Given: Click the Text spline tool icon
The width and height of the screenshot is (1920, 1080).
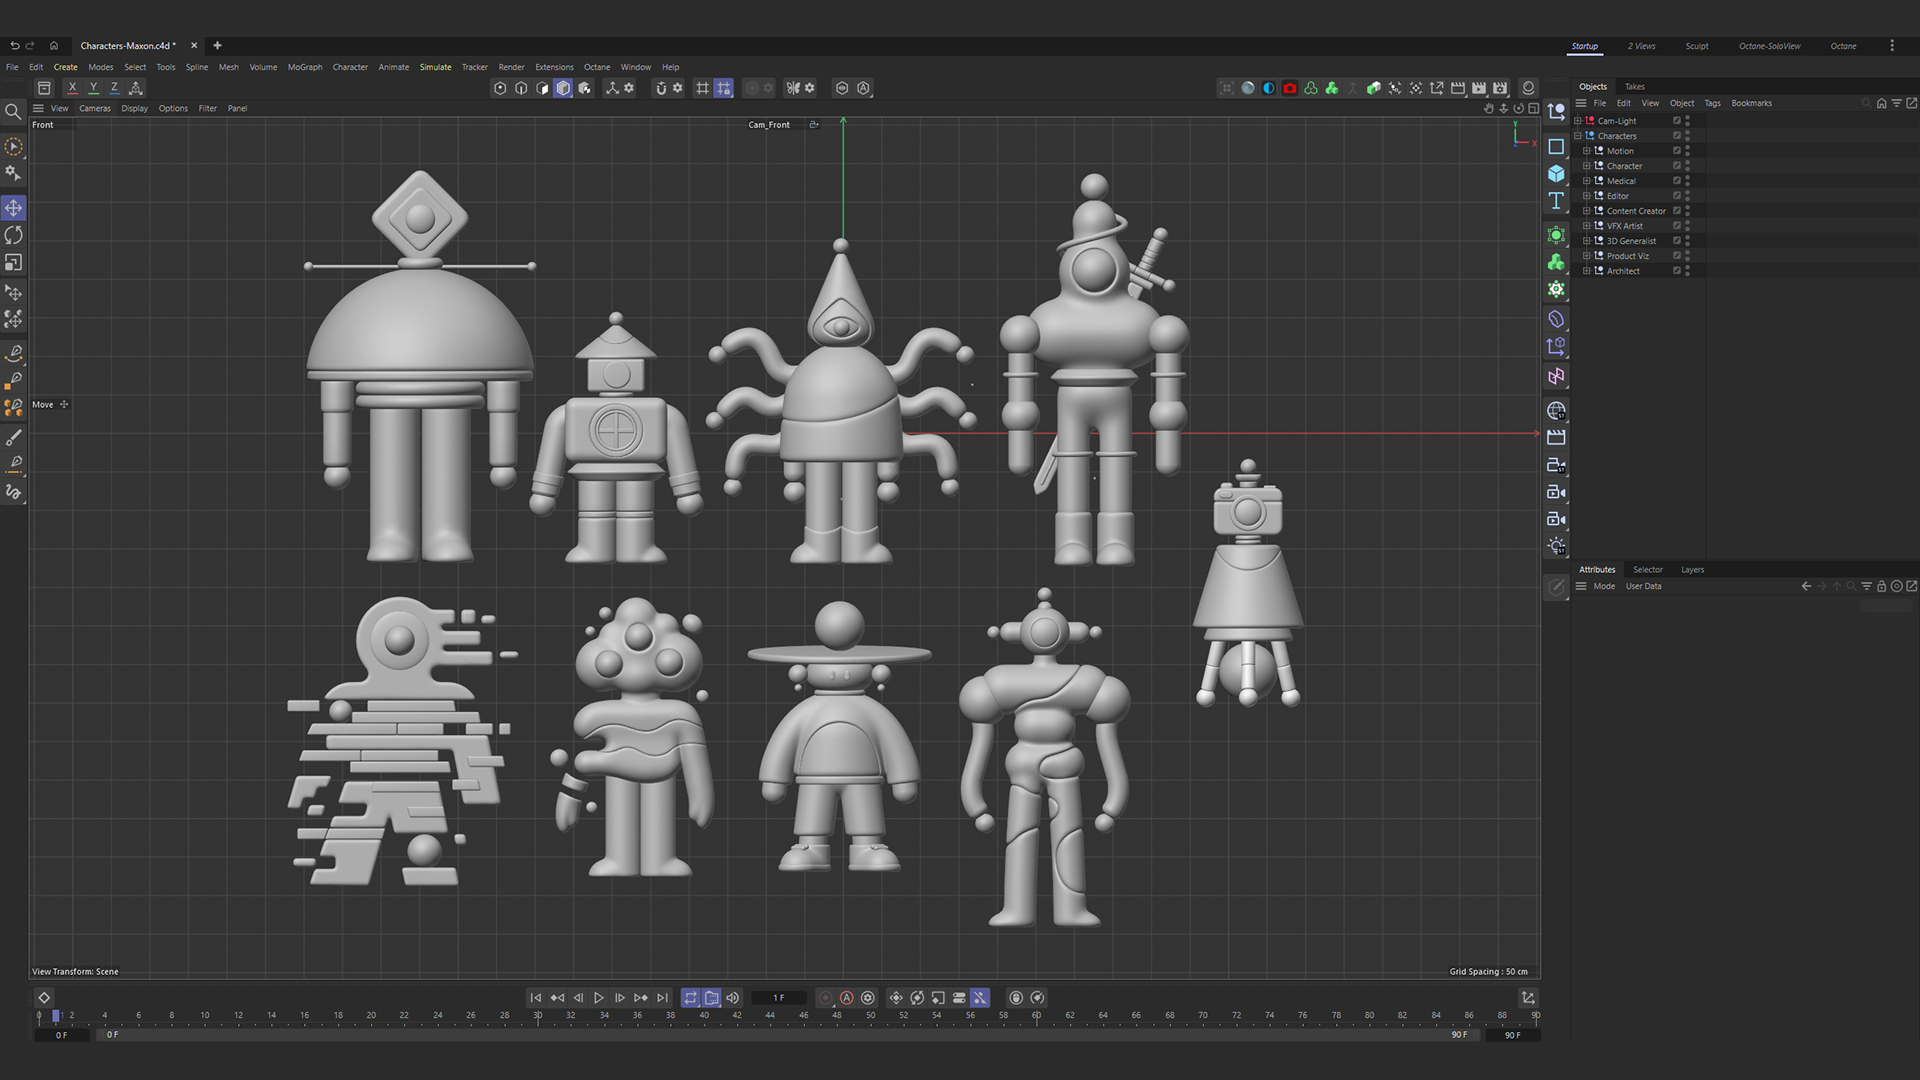Looking at the screenshot, I should click(1556, 201).
